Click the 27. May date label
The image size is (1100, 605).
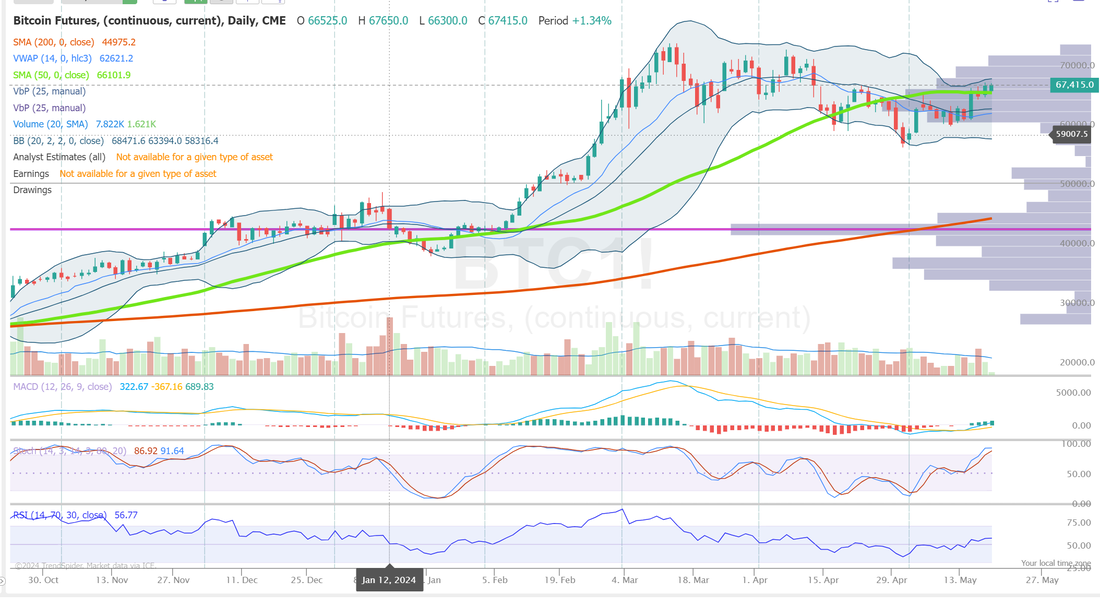click(1042, 580)
